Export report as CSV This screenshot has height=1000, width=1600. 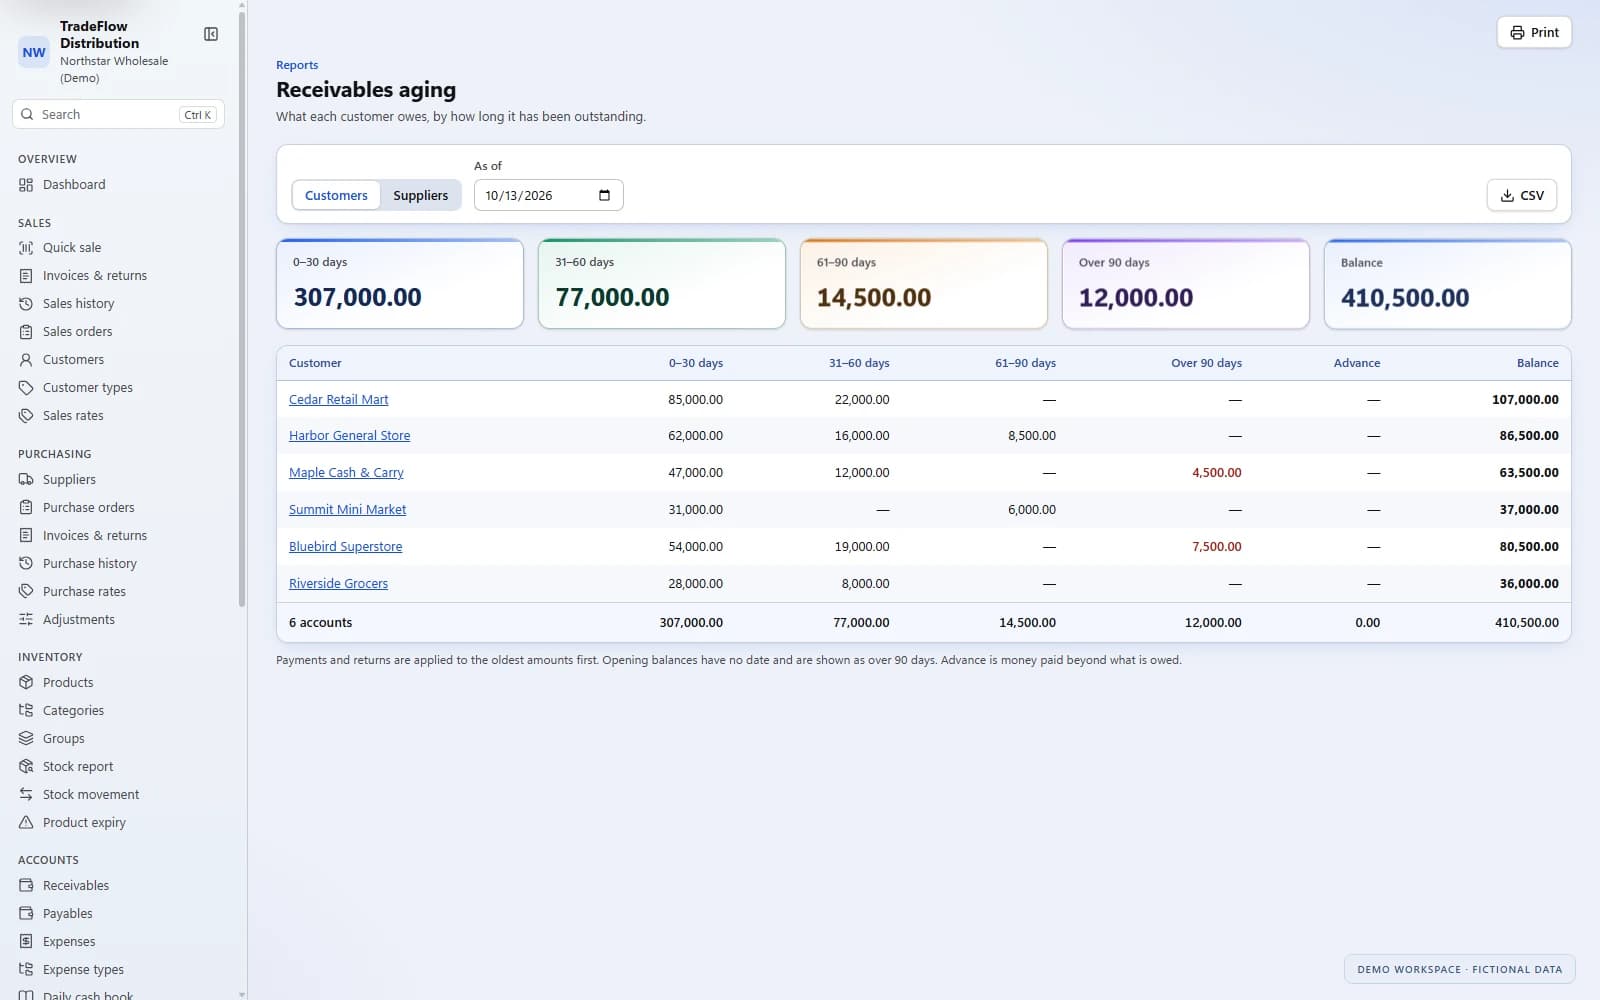coord(1521,195)
